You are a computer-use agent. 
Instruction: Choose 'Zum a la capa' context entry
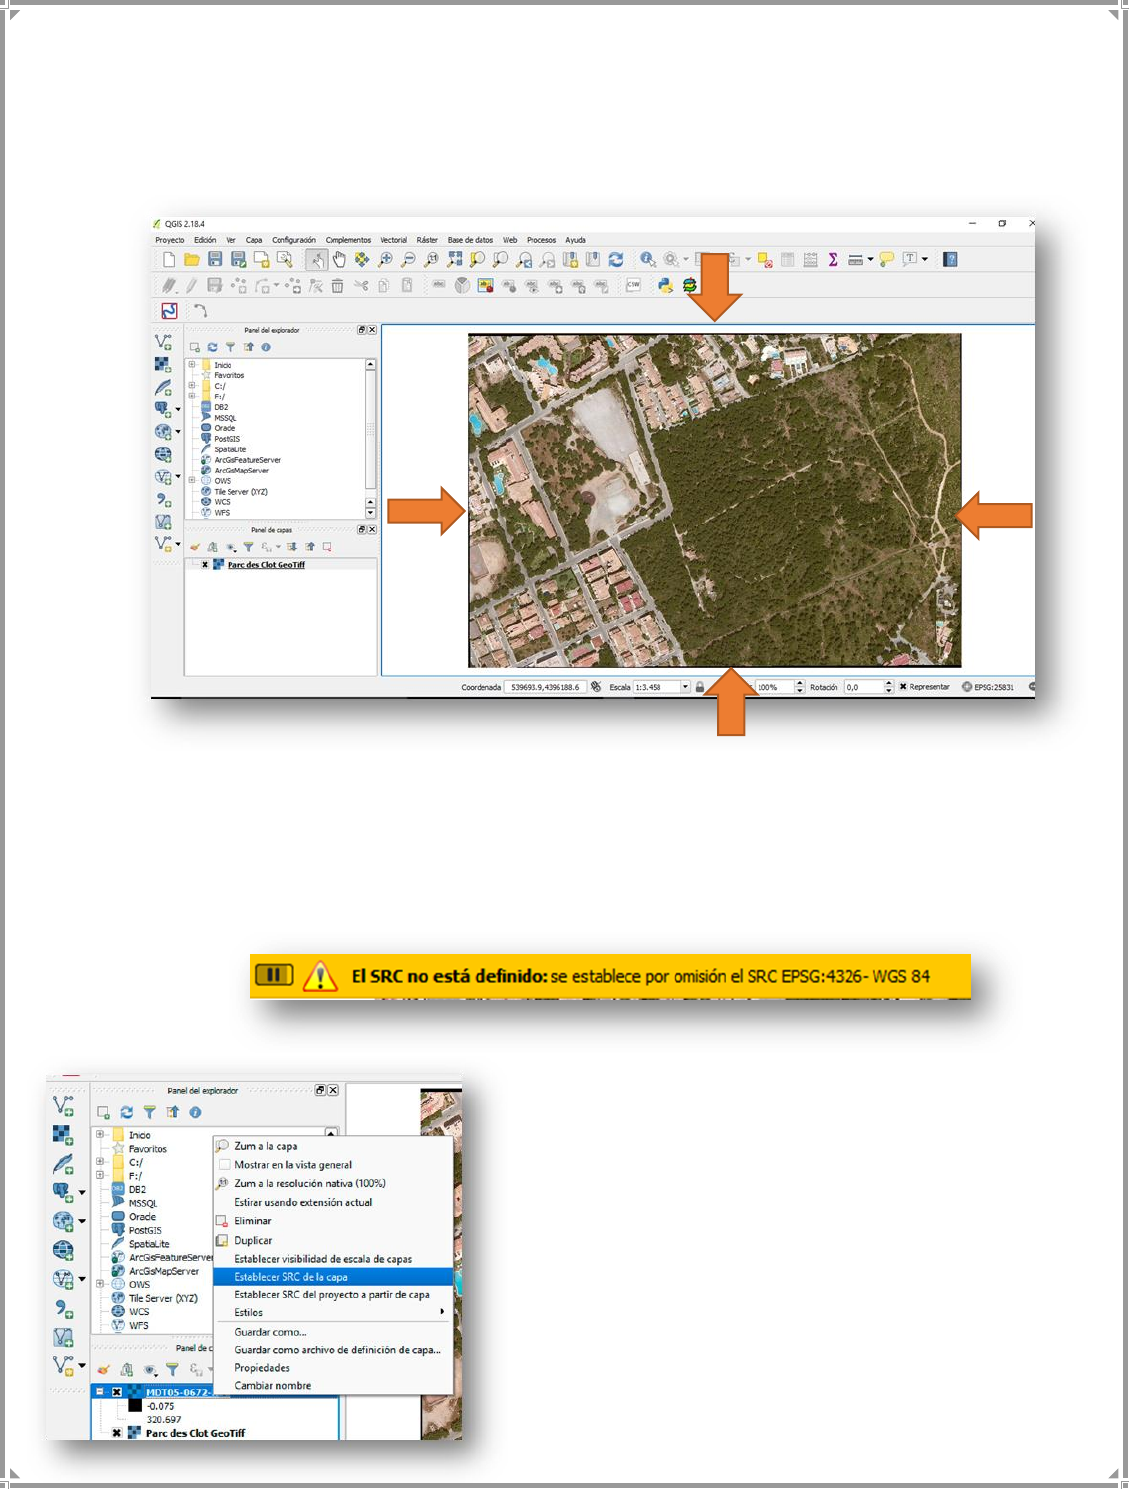(x=333, y=1146)
